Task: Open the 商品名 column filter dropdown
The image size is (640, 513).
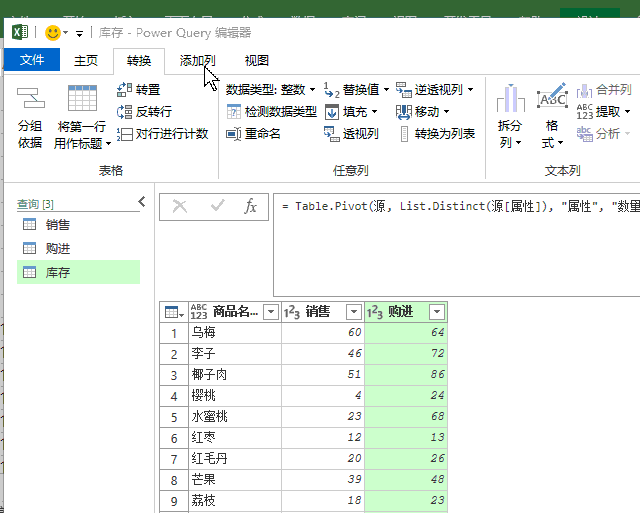Action: click(271, 313)
